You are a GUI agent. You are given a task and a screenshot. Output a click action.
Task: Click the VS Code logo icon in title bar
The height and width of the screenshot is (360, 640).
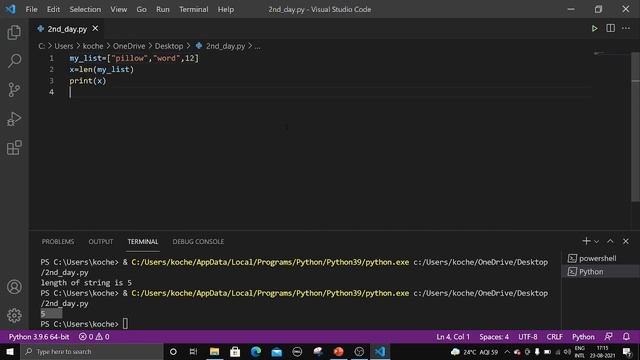10,9
